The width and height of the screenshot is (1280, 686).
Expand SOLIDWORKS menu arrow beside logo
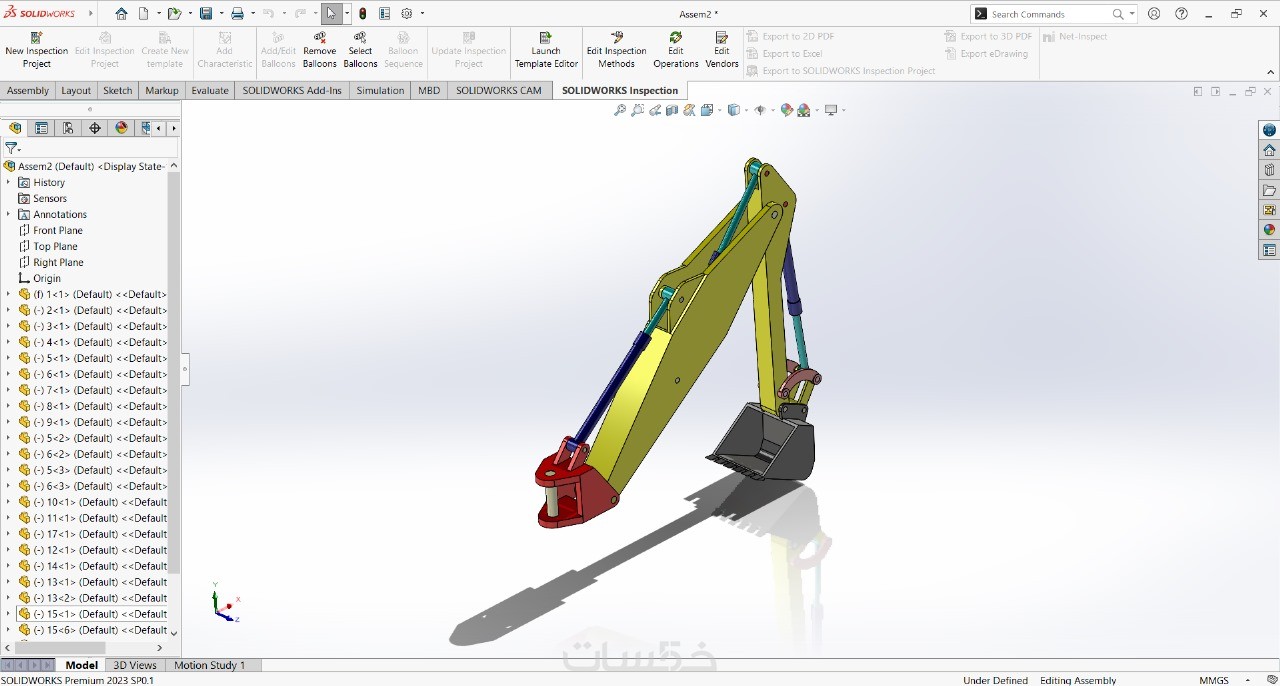click(91, 14)
